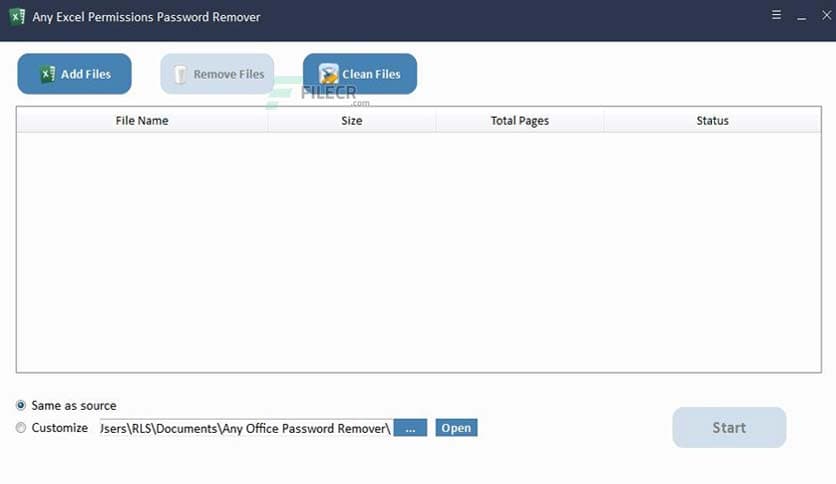Click the Remove Files button
The height and width of the screenshot is (484, 836).
217,74
